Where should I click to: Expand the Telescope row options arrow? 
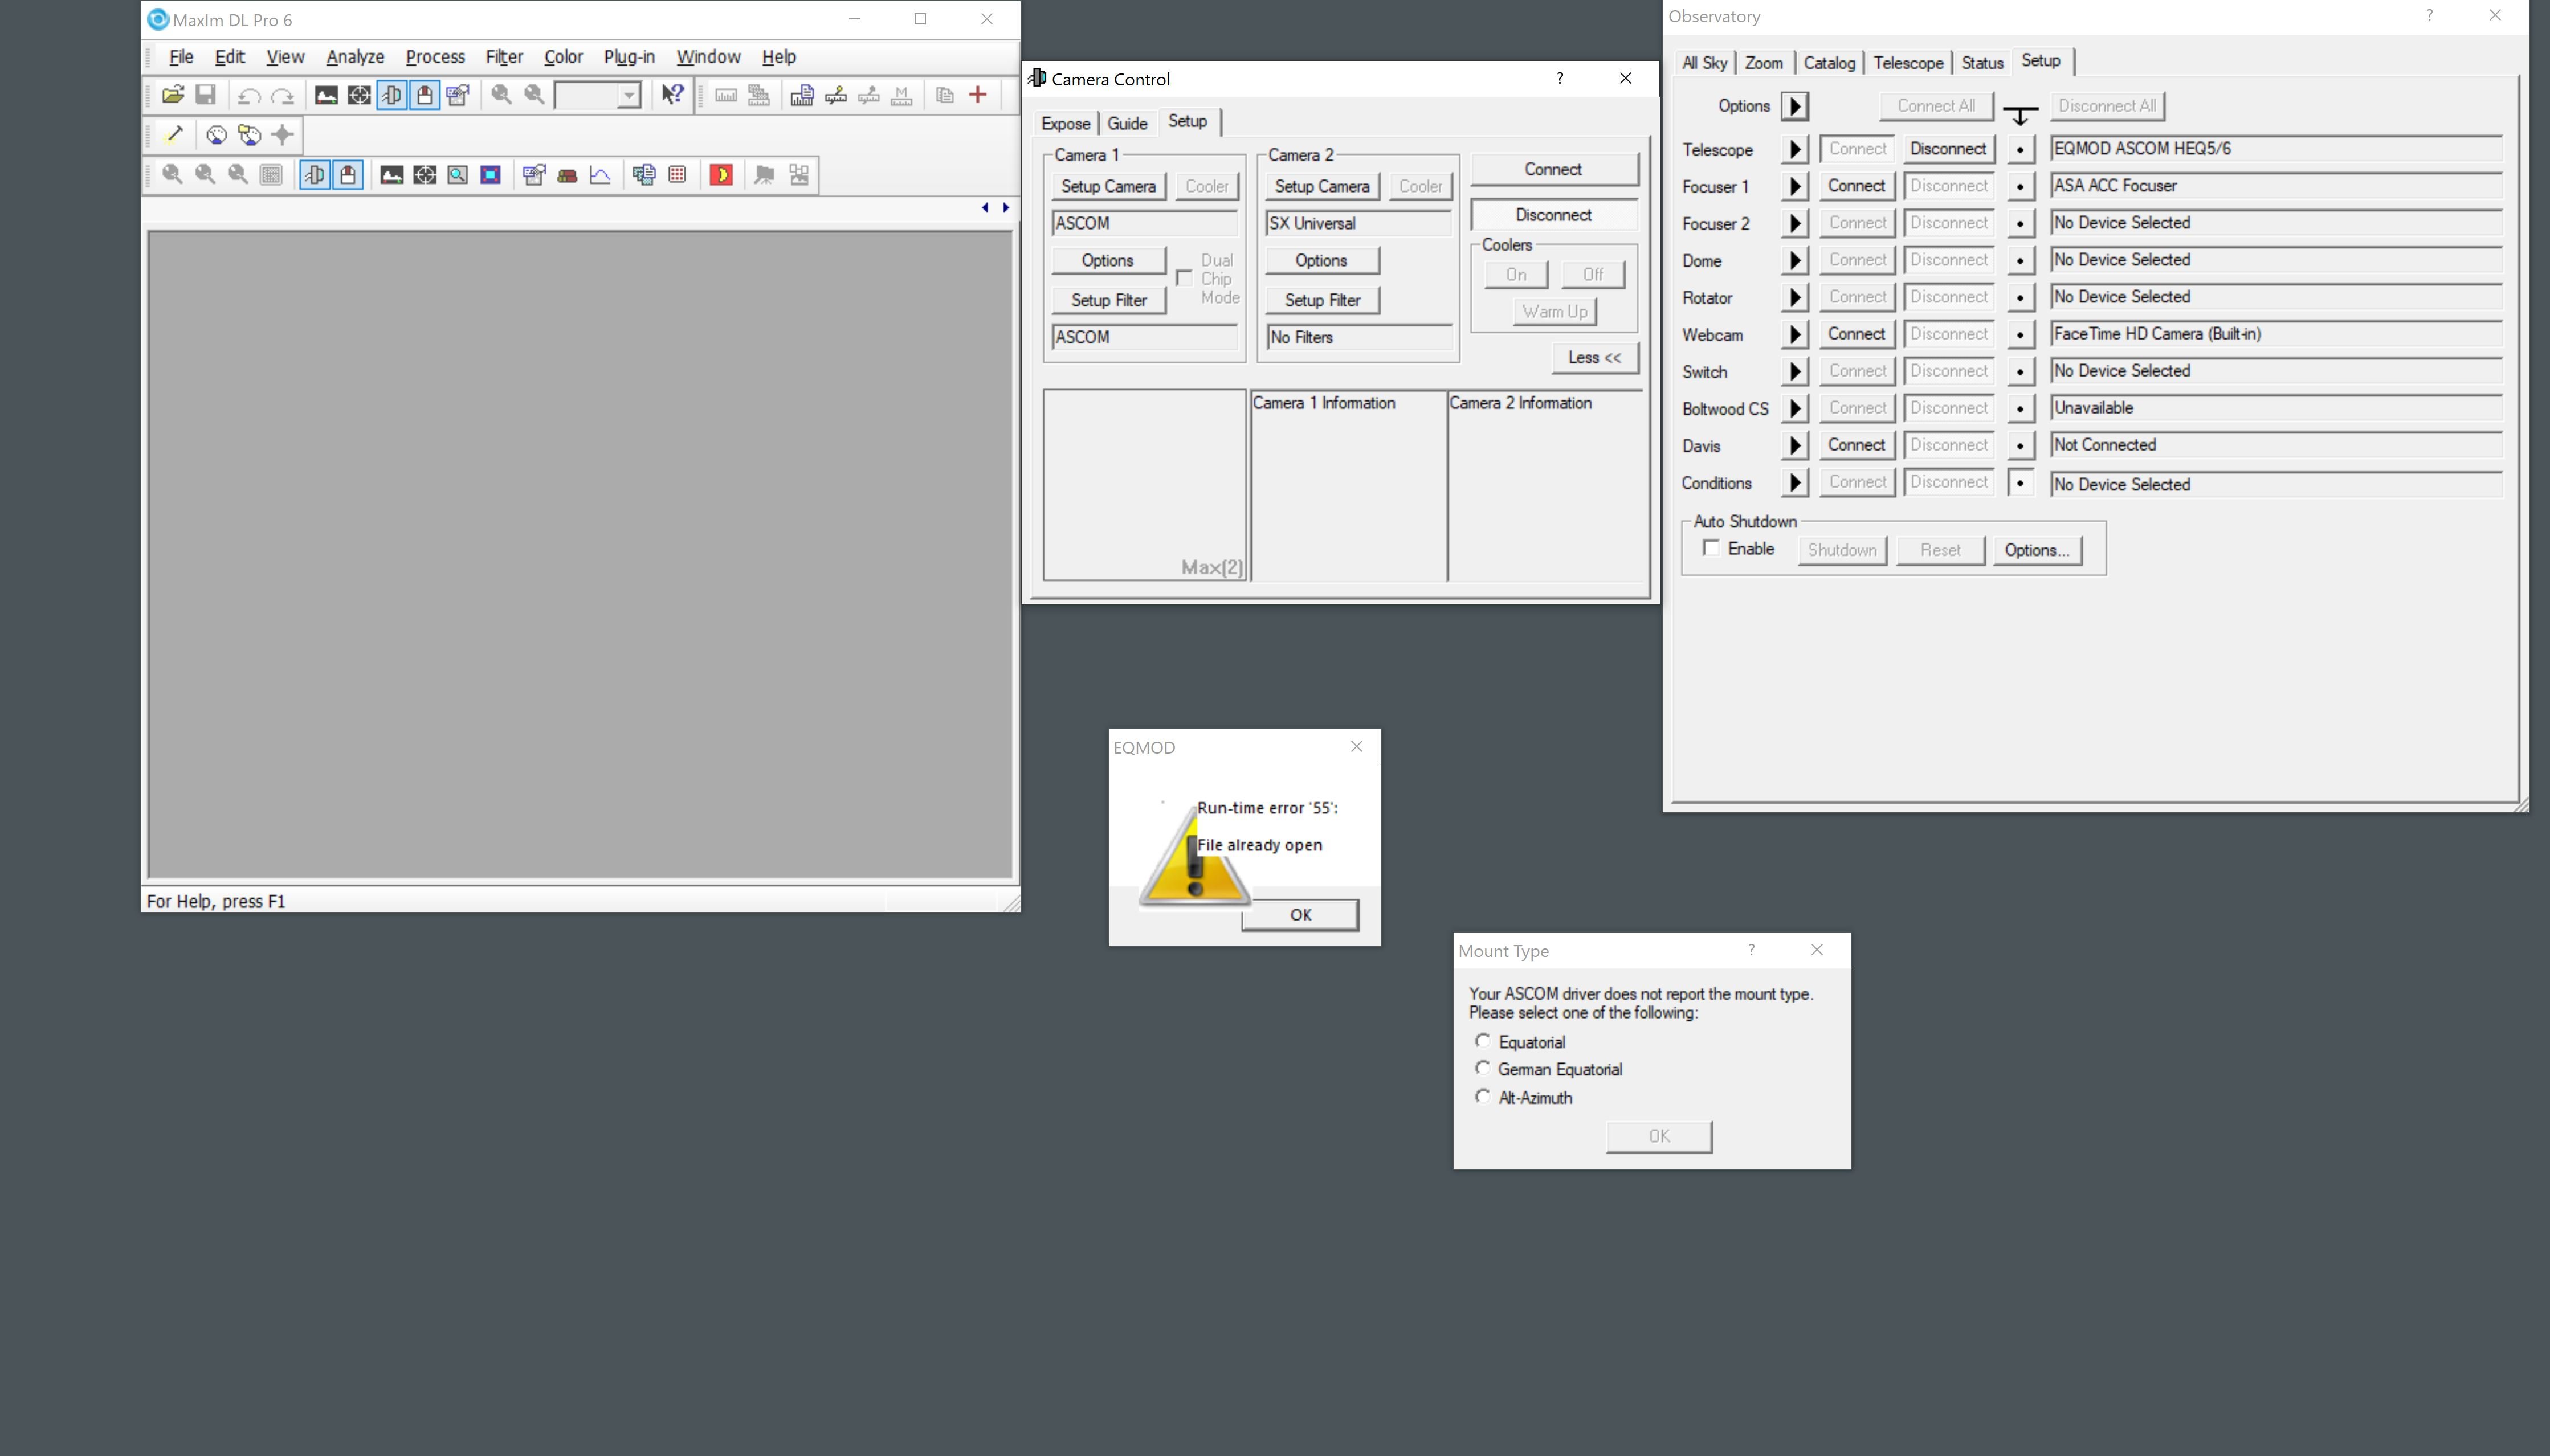[1794, 149]
